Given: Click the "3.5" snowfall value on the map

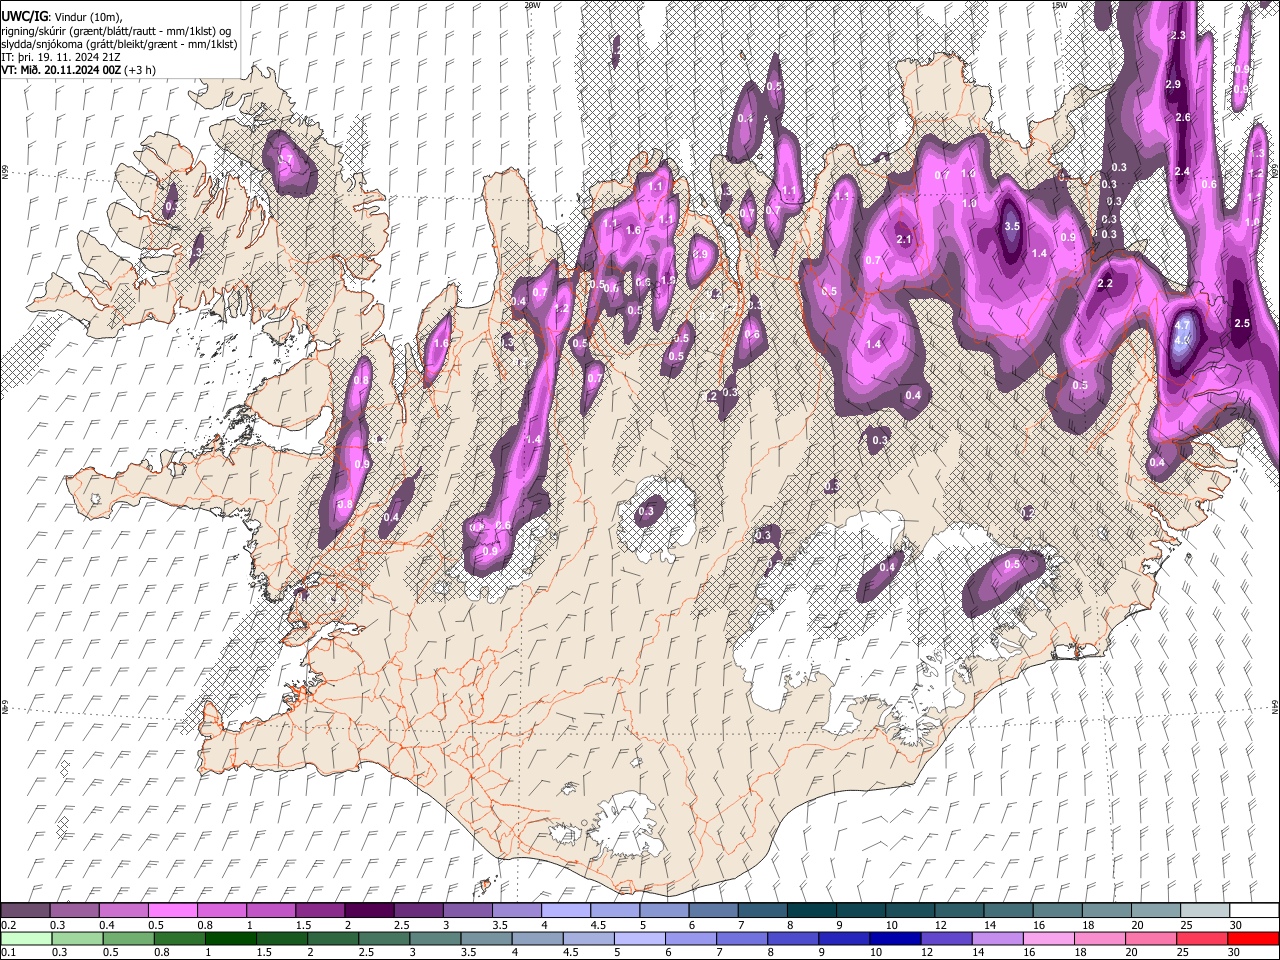Looking at the screenshot, I should pyautogui.click(x=1011, y=227).
